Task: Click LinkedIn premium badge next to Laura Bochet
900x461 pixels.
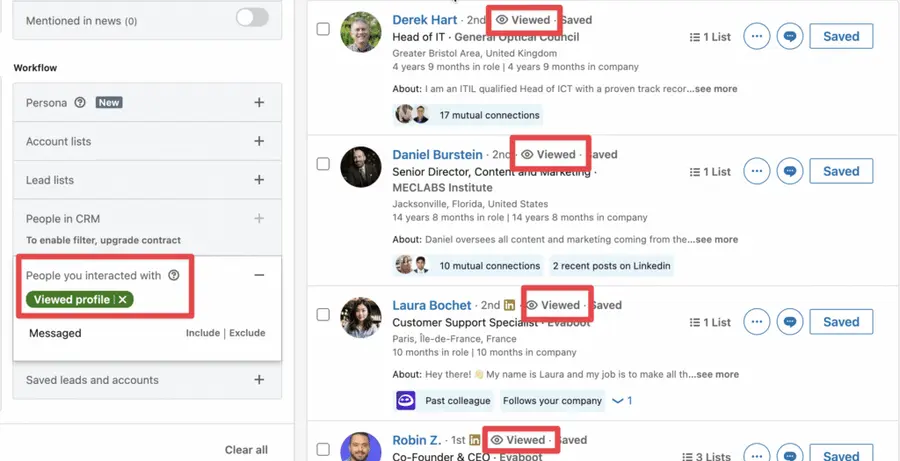Action: pos(509,305)
